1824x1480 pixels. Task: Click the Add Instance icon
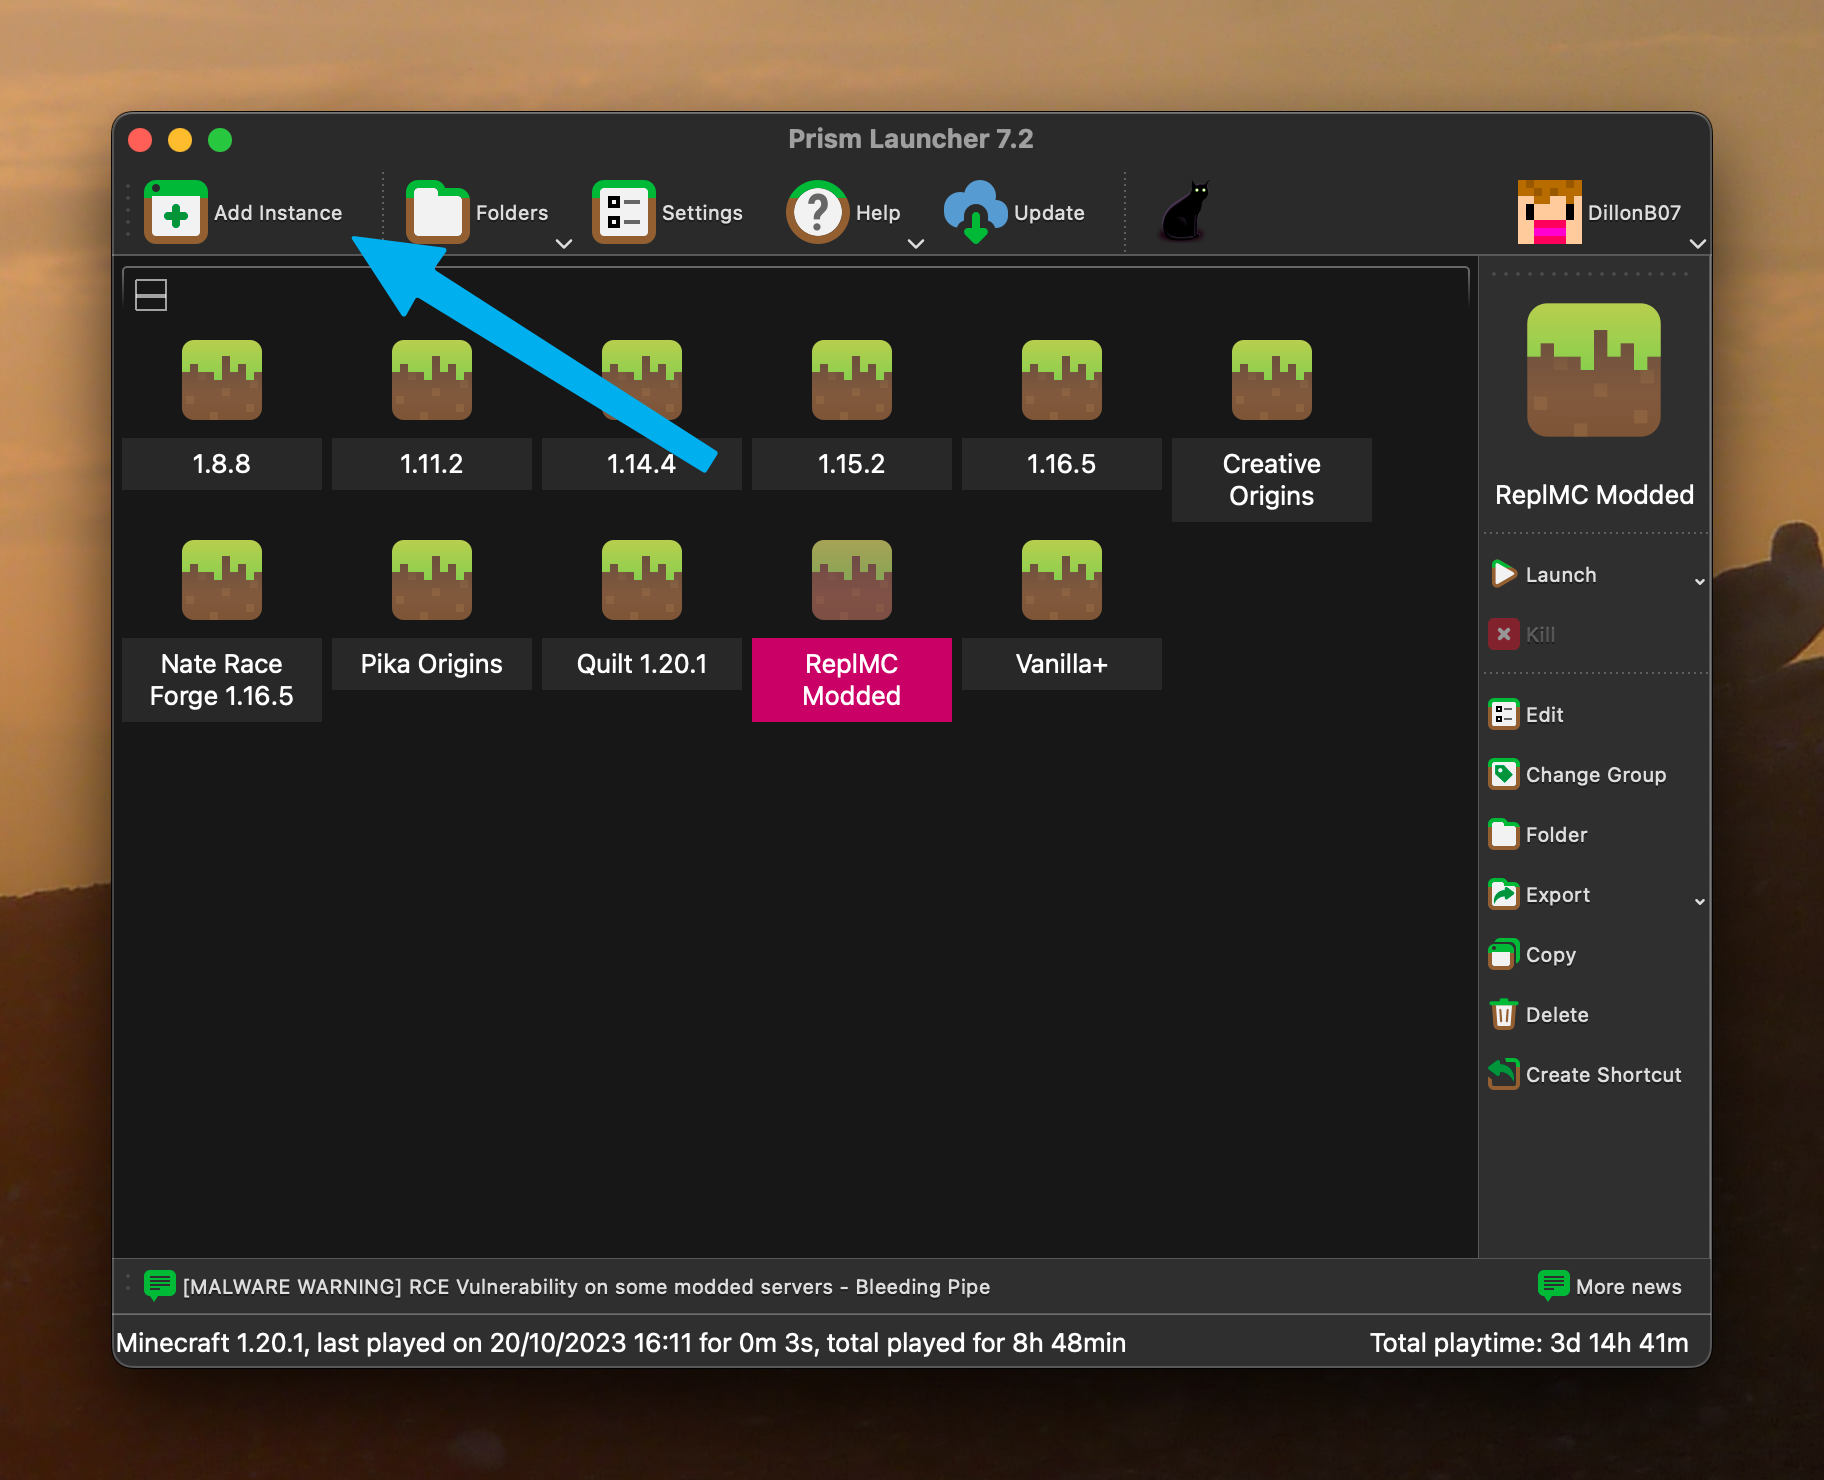click(176, 212)
